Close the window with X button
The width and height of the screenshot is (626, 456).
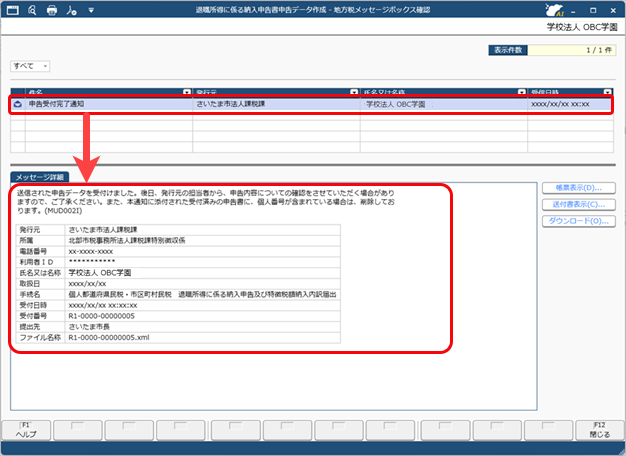[x=614, y=10]
